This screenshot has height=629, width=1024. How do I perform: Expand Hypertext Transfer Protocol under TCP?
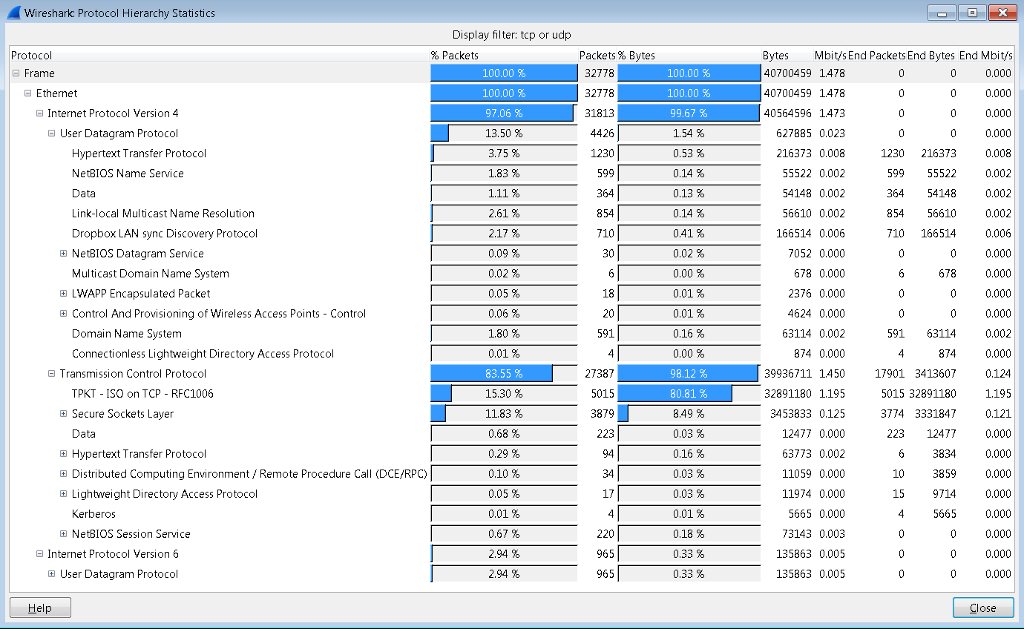click(63, 454)
